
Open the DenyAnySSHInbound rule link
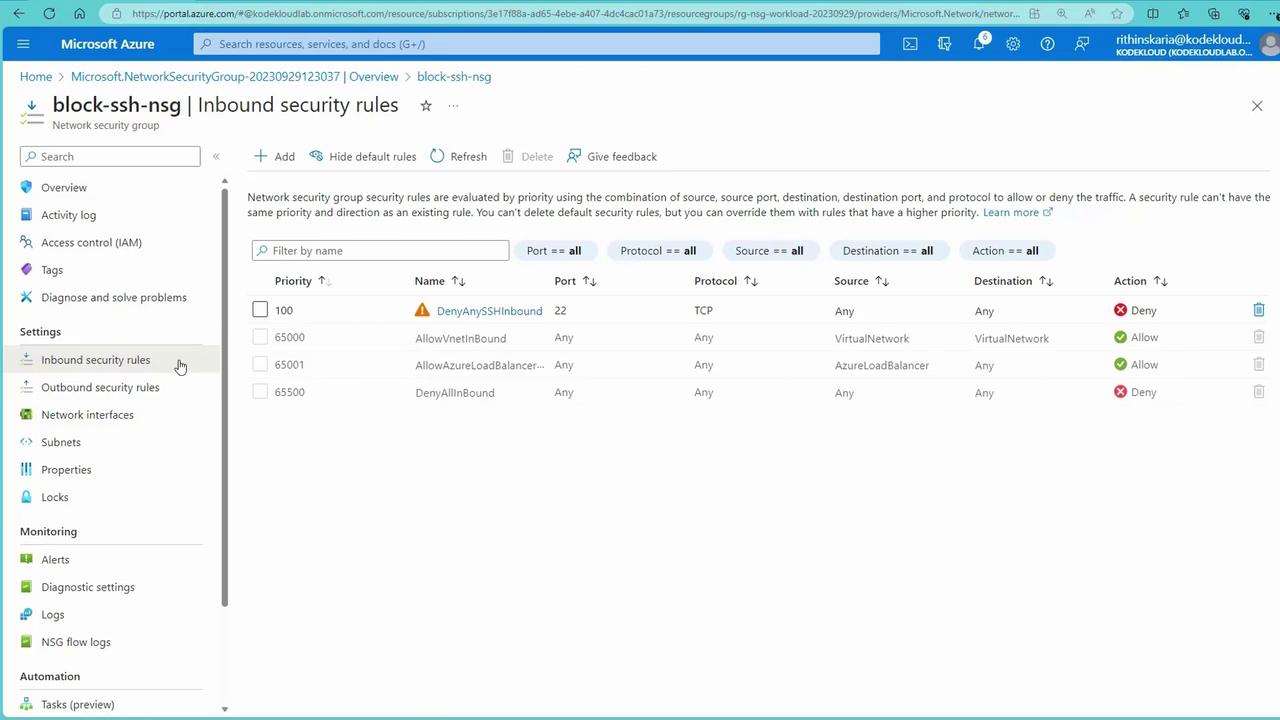[x=489, y=311]
